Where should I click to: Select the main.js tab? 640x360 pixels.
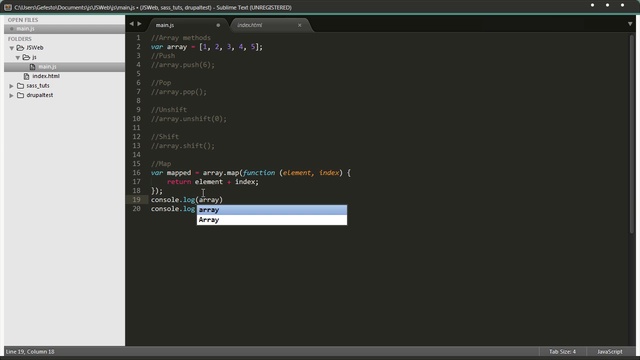tap(165, 25)
